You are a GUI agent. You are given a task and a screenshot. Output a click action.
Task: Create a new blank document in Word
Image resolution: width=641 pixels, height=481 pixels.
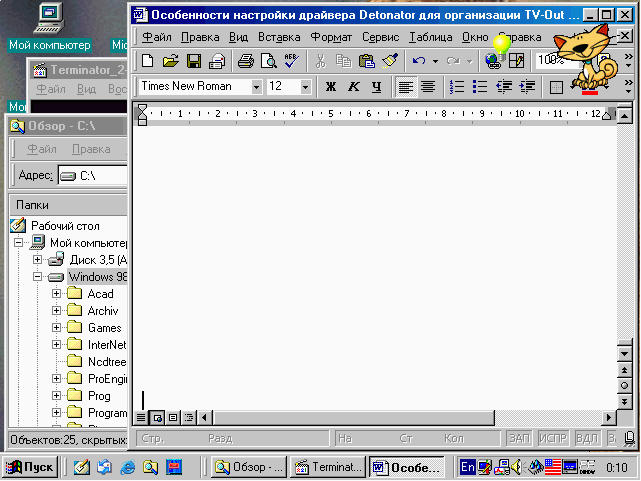pos(148,61)
